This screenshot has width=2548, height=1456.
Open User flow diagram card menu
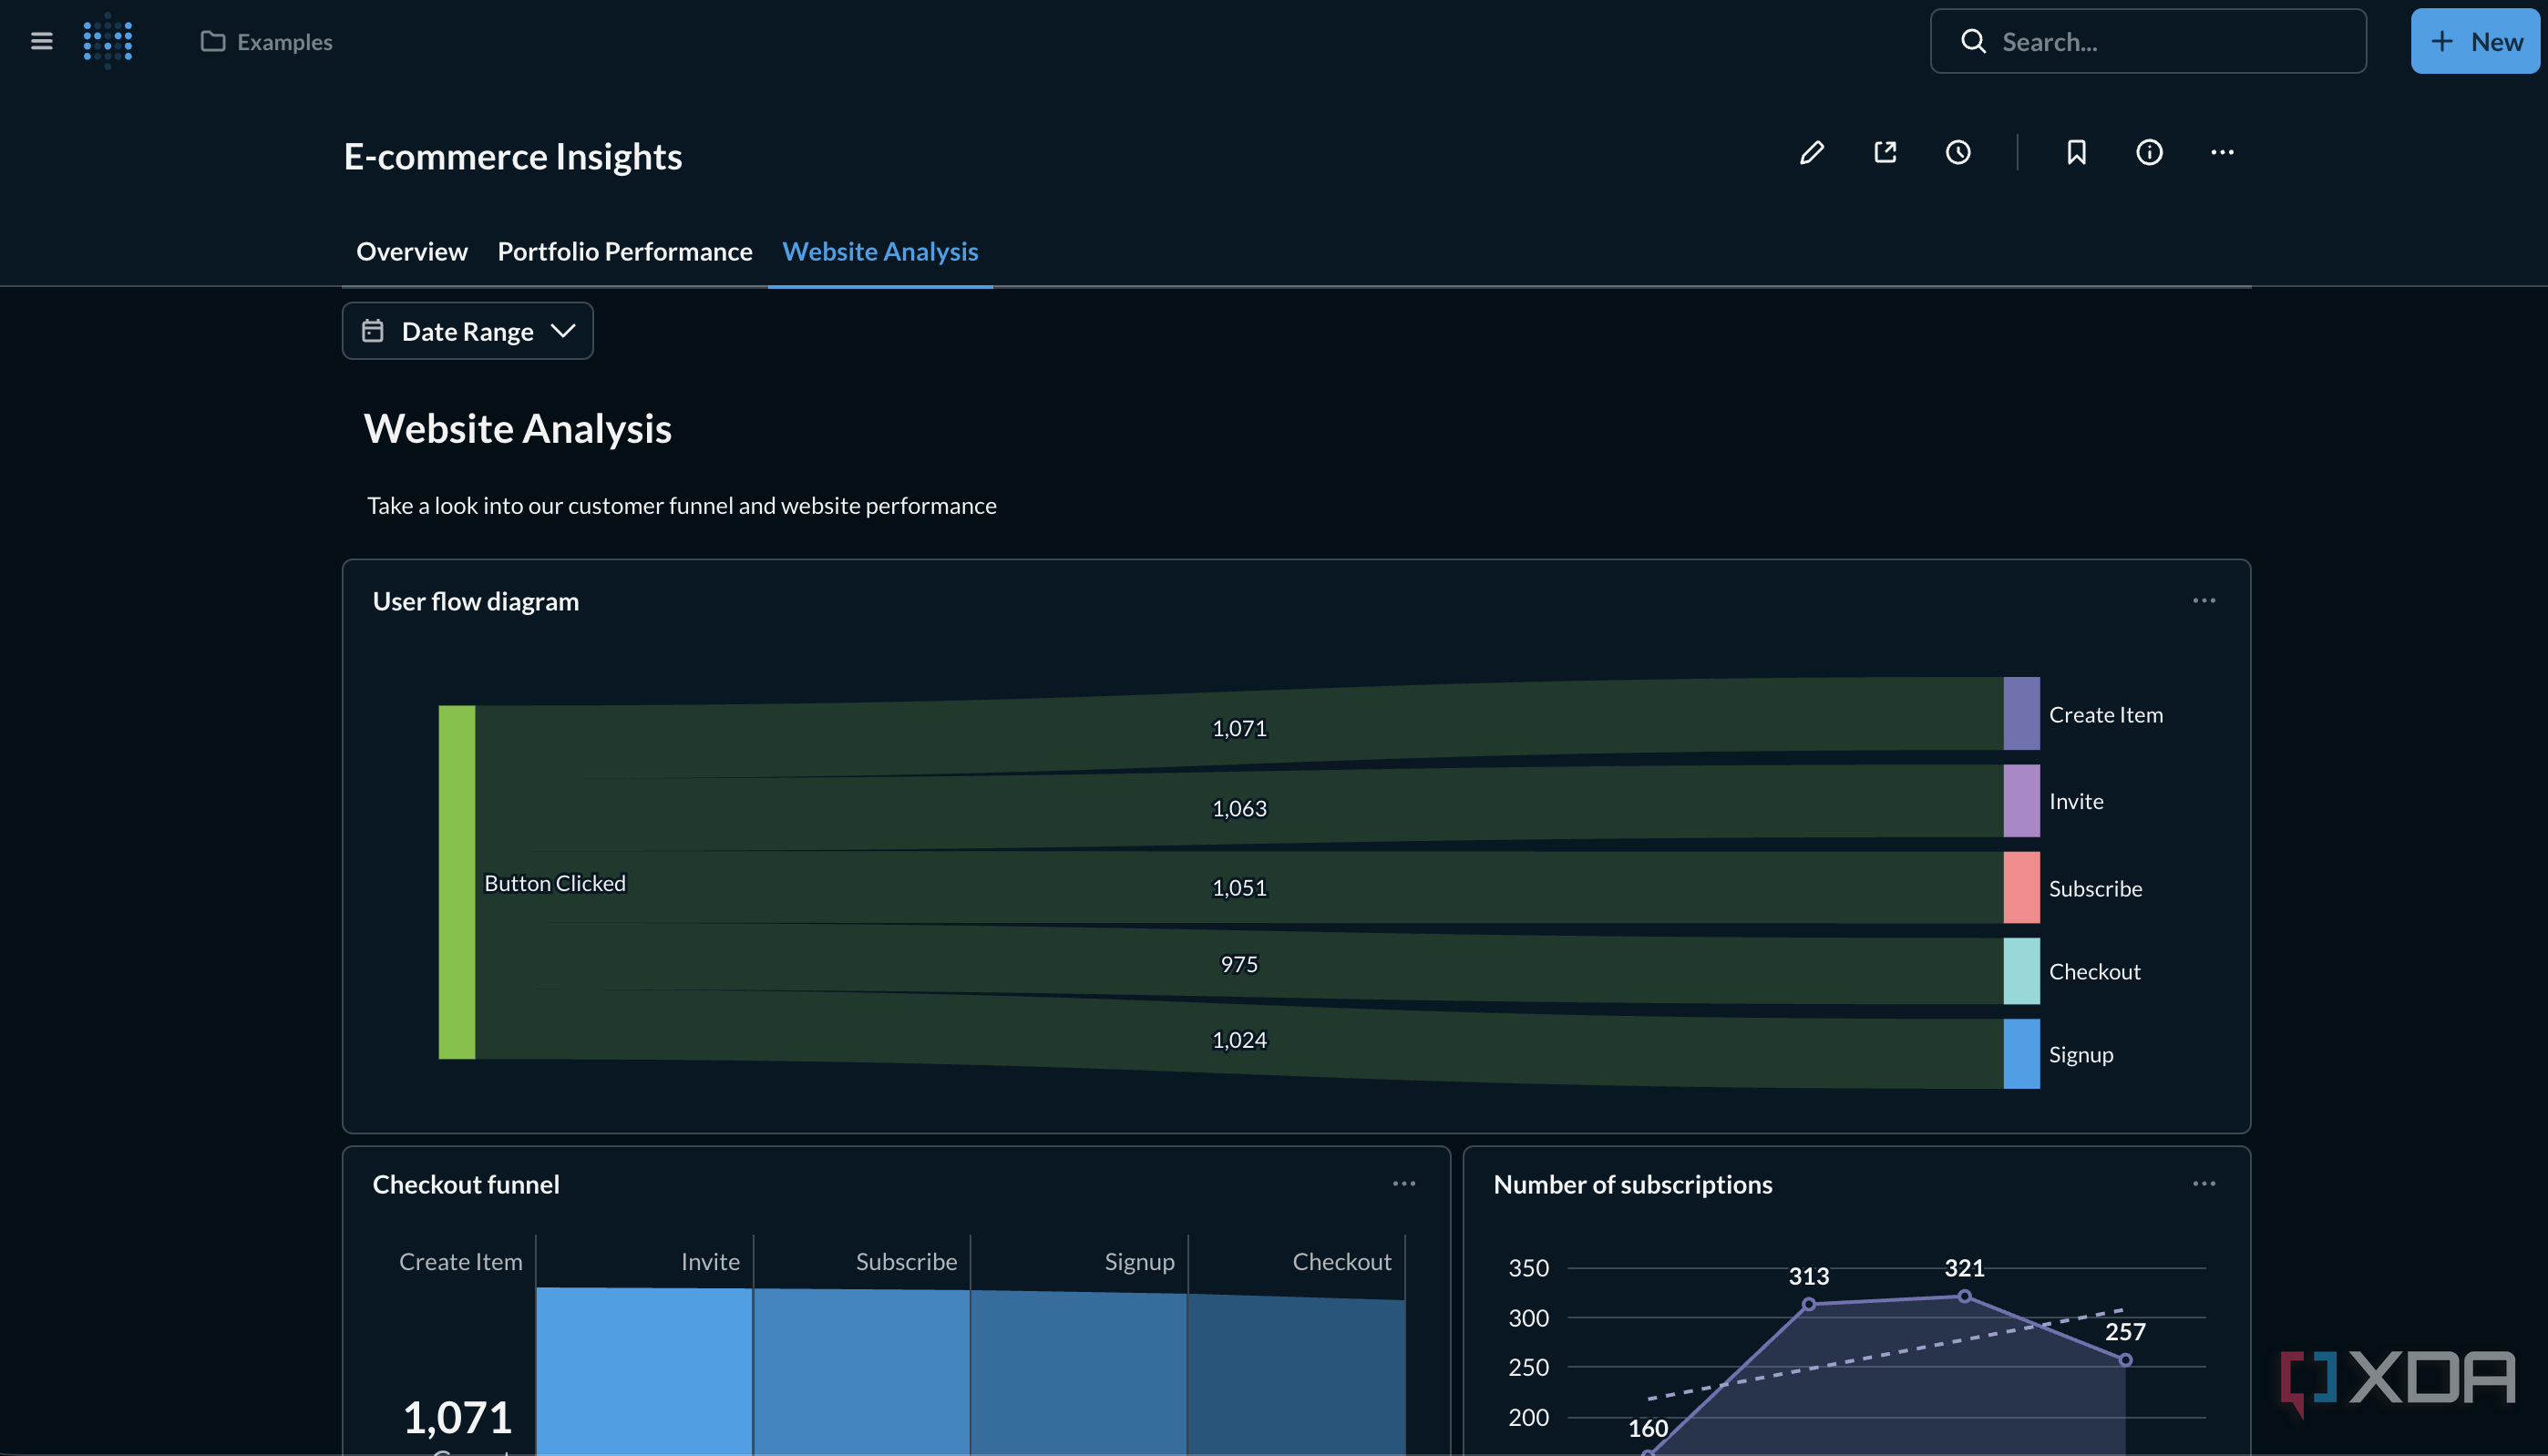point(2204,601)
